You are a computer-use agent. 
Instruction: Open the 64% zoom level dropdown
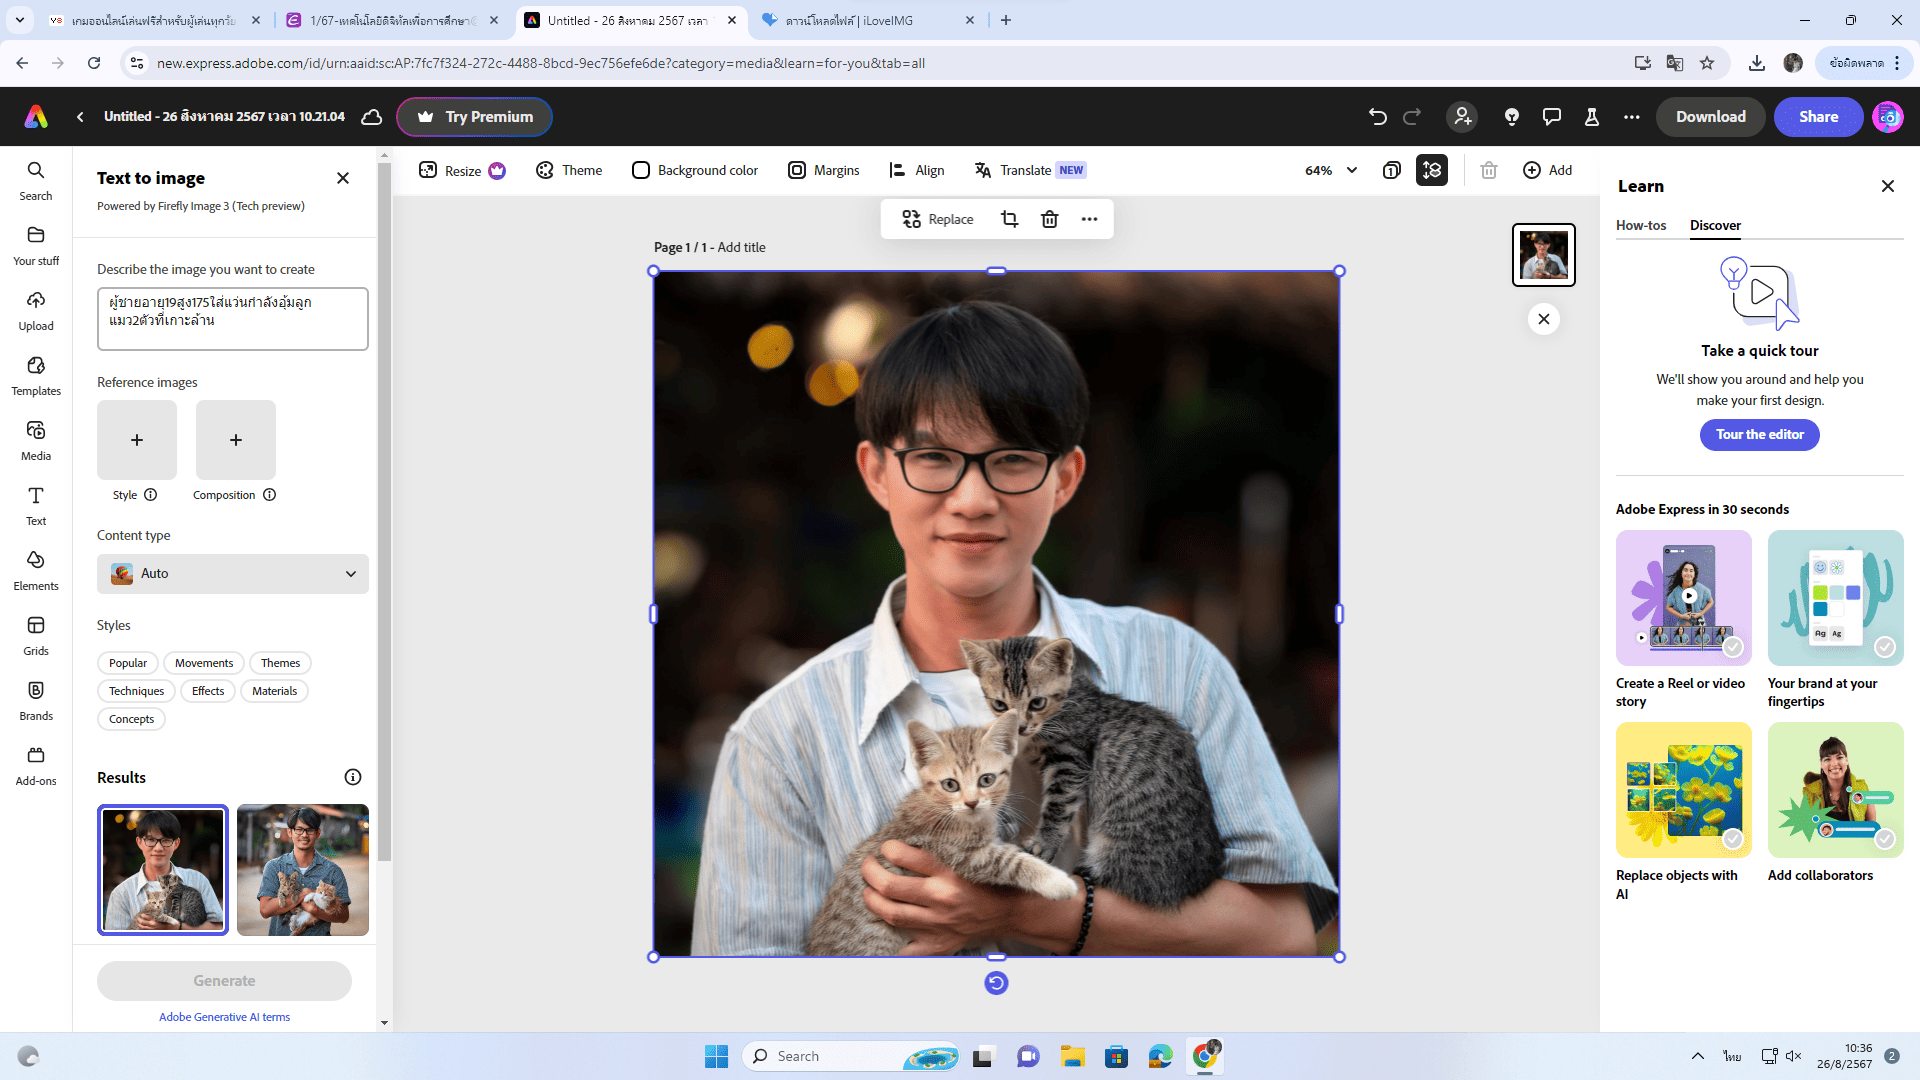pos(1331,171)
